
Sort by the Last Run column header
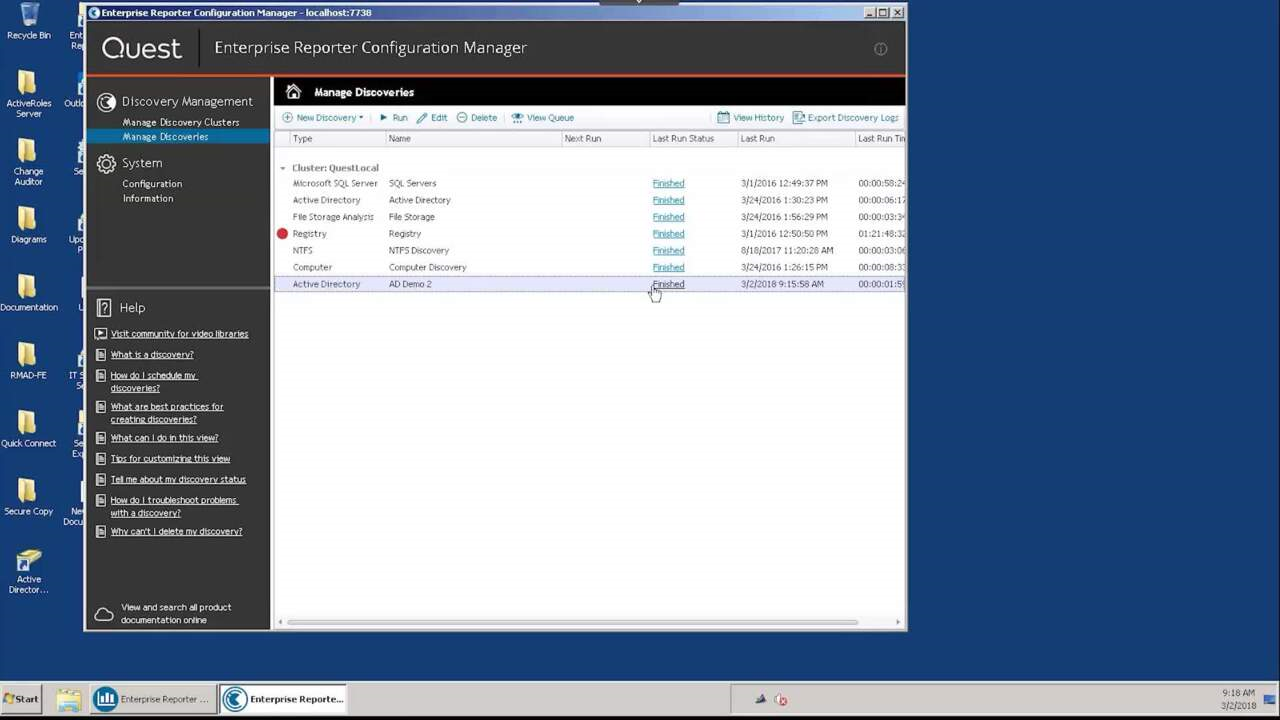(757, 139)
